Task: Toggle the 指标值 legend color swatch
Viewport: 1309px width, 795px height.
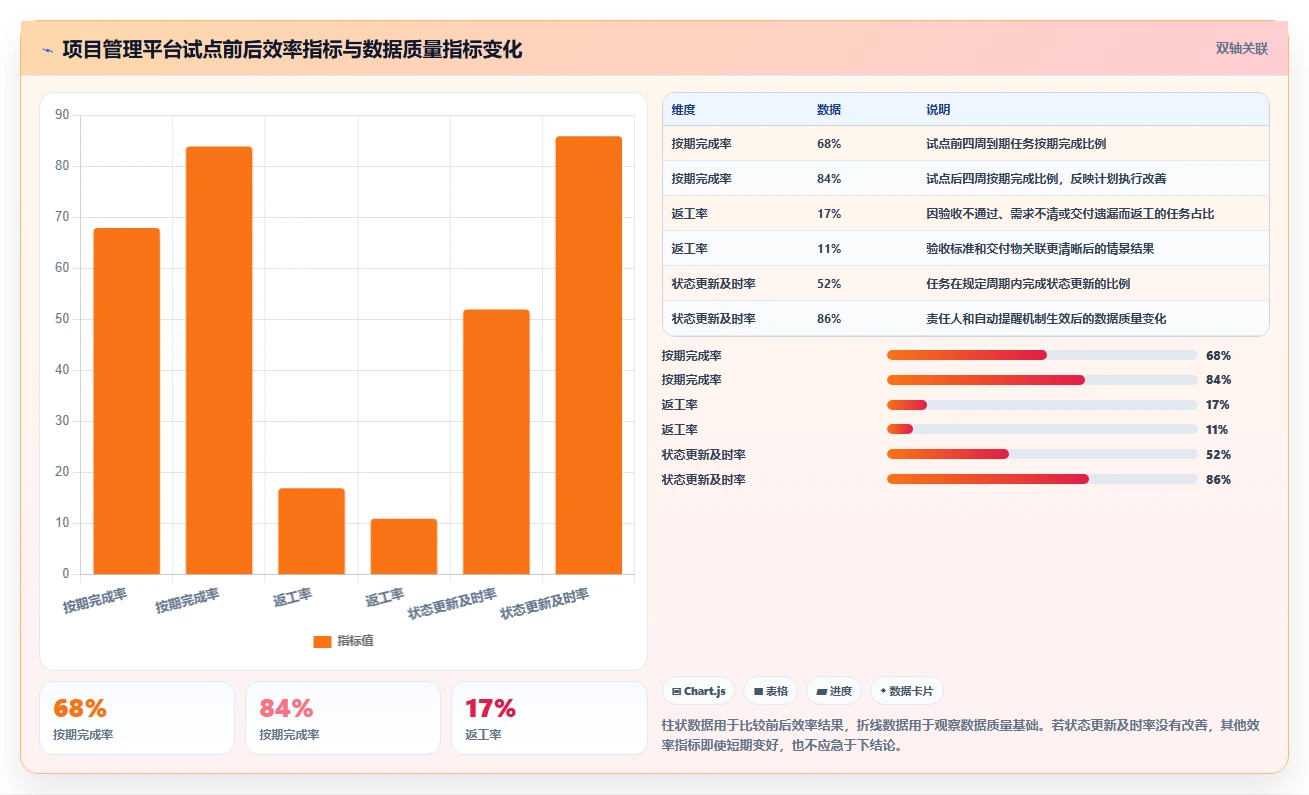Action: [322, 642]
